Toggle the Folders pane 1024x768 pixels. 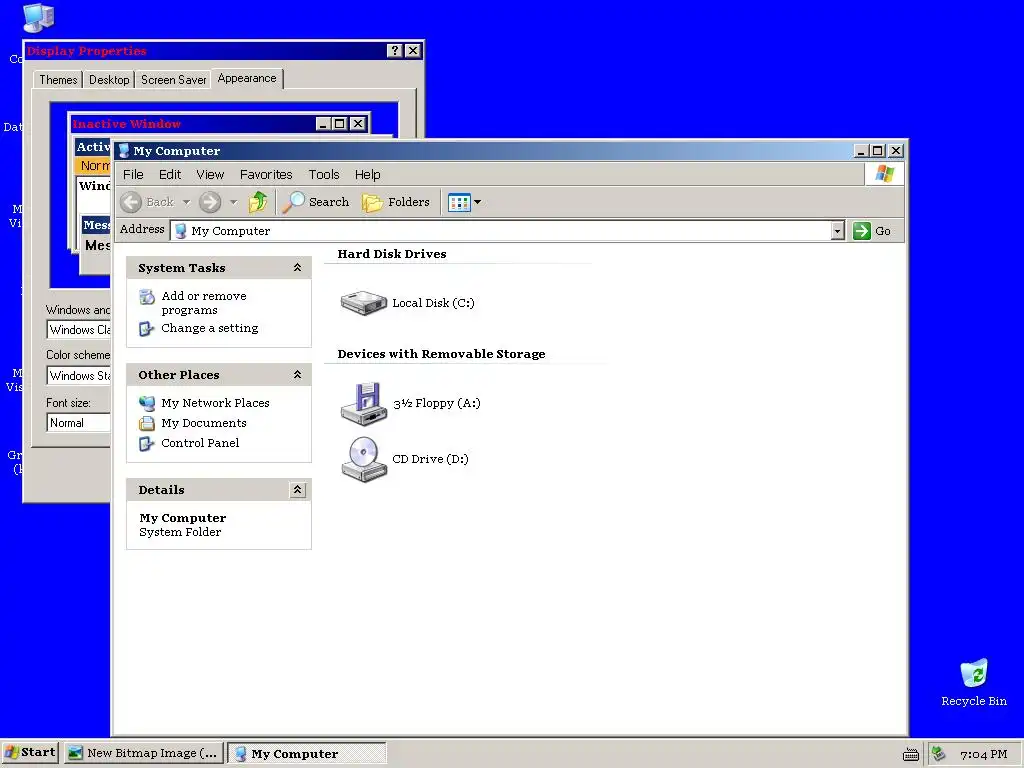(x=396, y=202)
